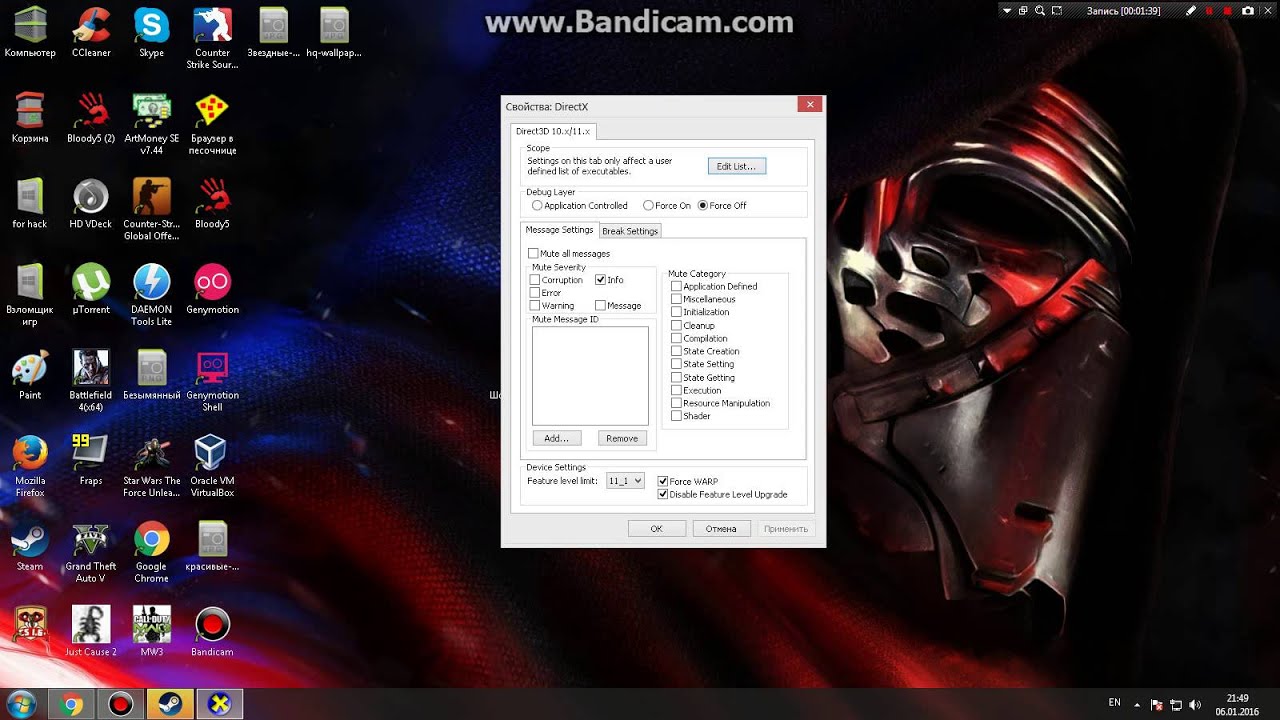Click the Bandicam recorder camera screenshot icon
This screenshot has width=1280, height=720.
(x=1247, y=11)
